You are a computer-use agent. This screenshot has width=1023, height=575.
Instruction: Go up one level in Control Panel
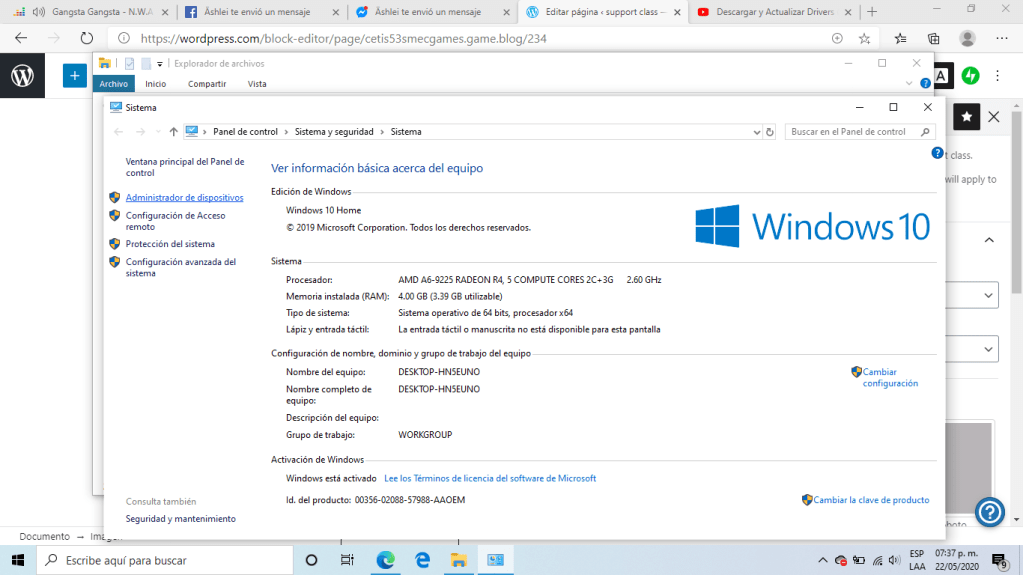[173, 132]
